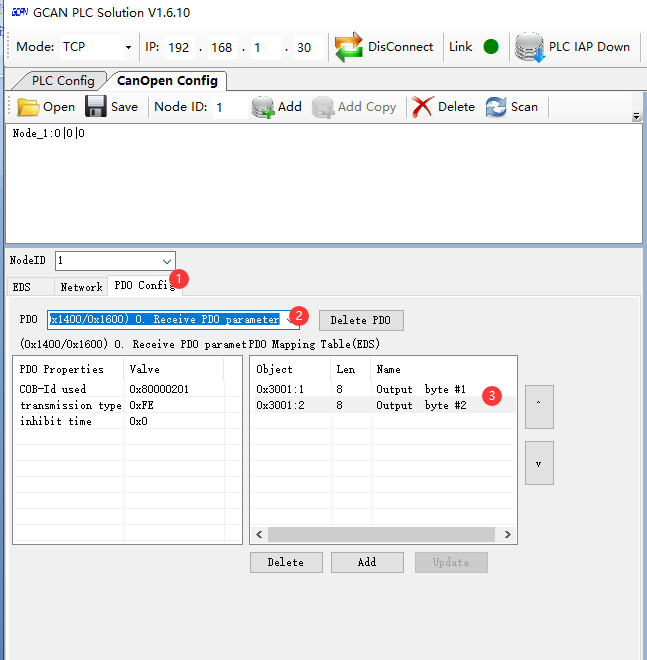Screen dimensions: 647x660
Task: Click the horizontal scrollbar of the mapping table
Action: [383, 535]
